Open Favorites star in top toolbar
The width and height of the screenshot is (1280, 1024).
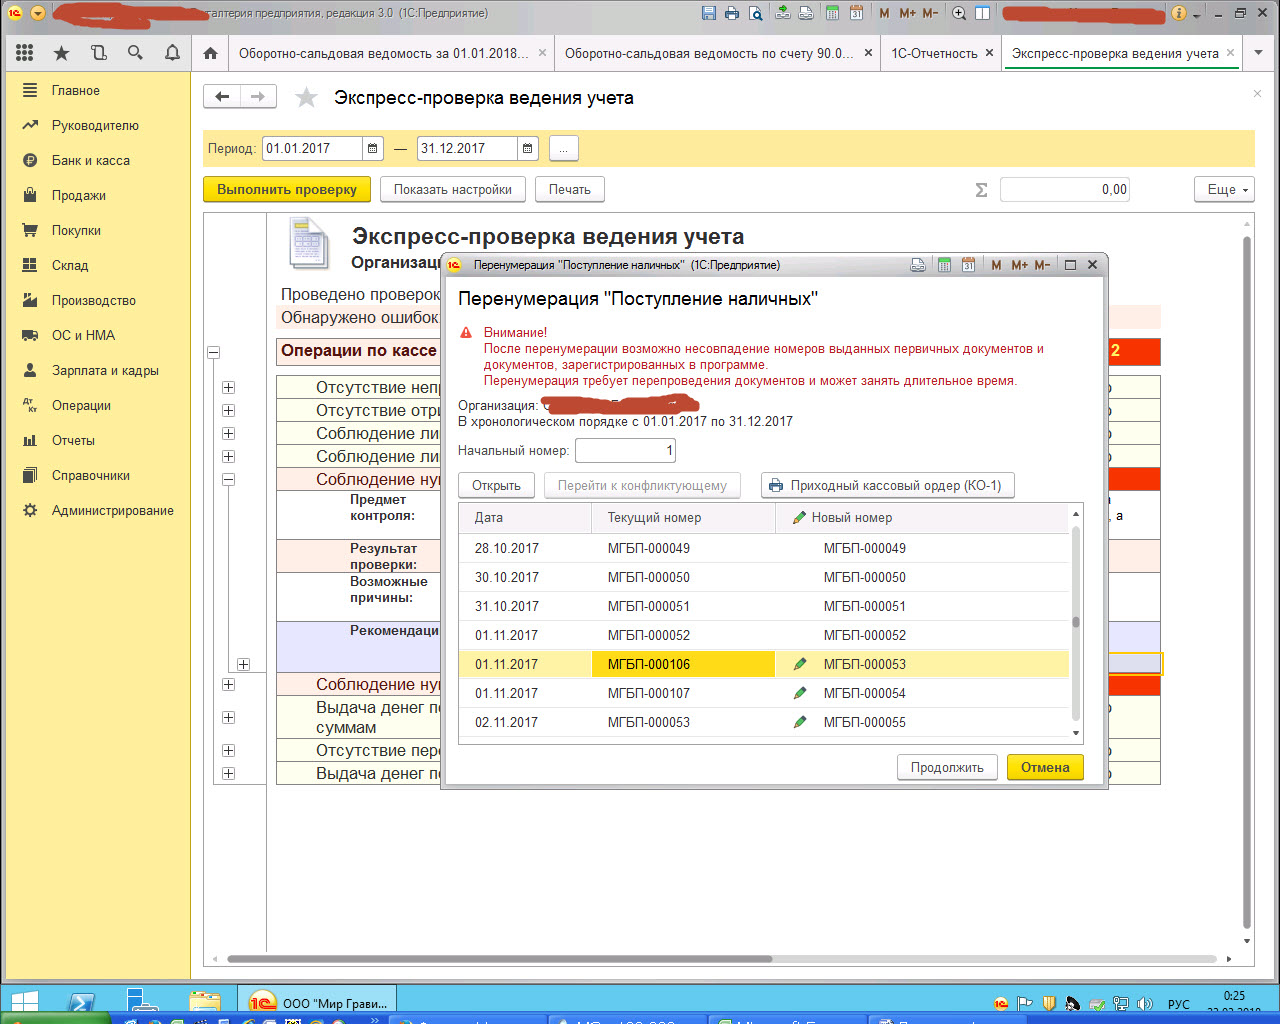tap(62, 53)
